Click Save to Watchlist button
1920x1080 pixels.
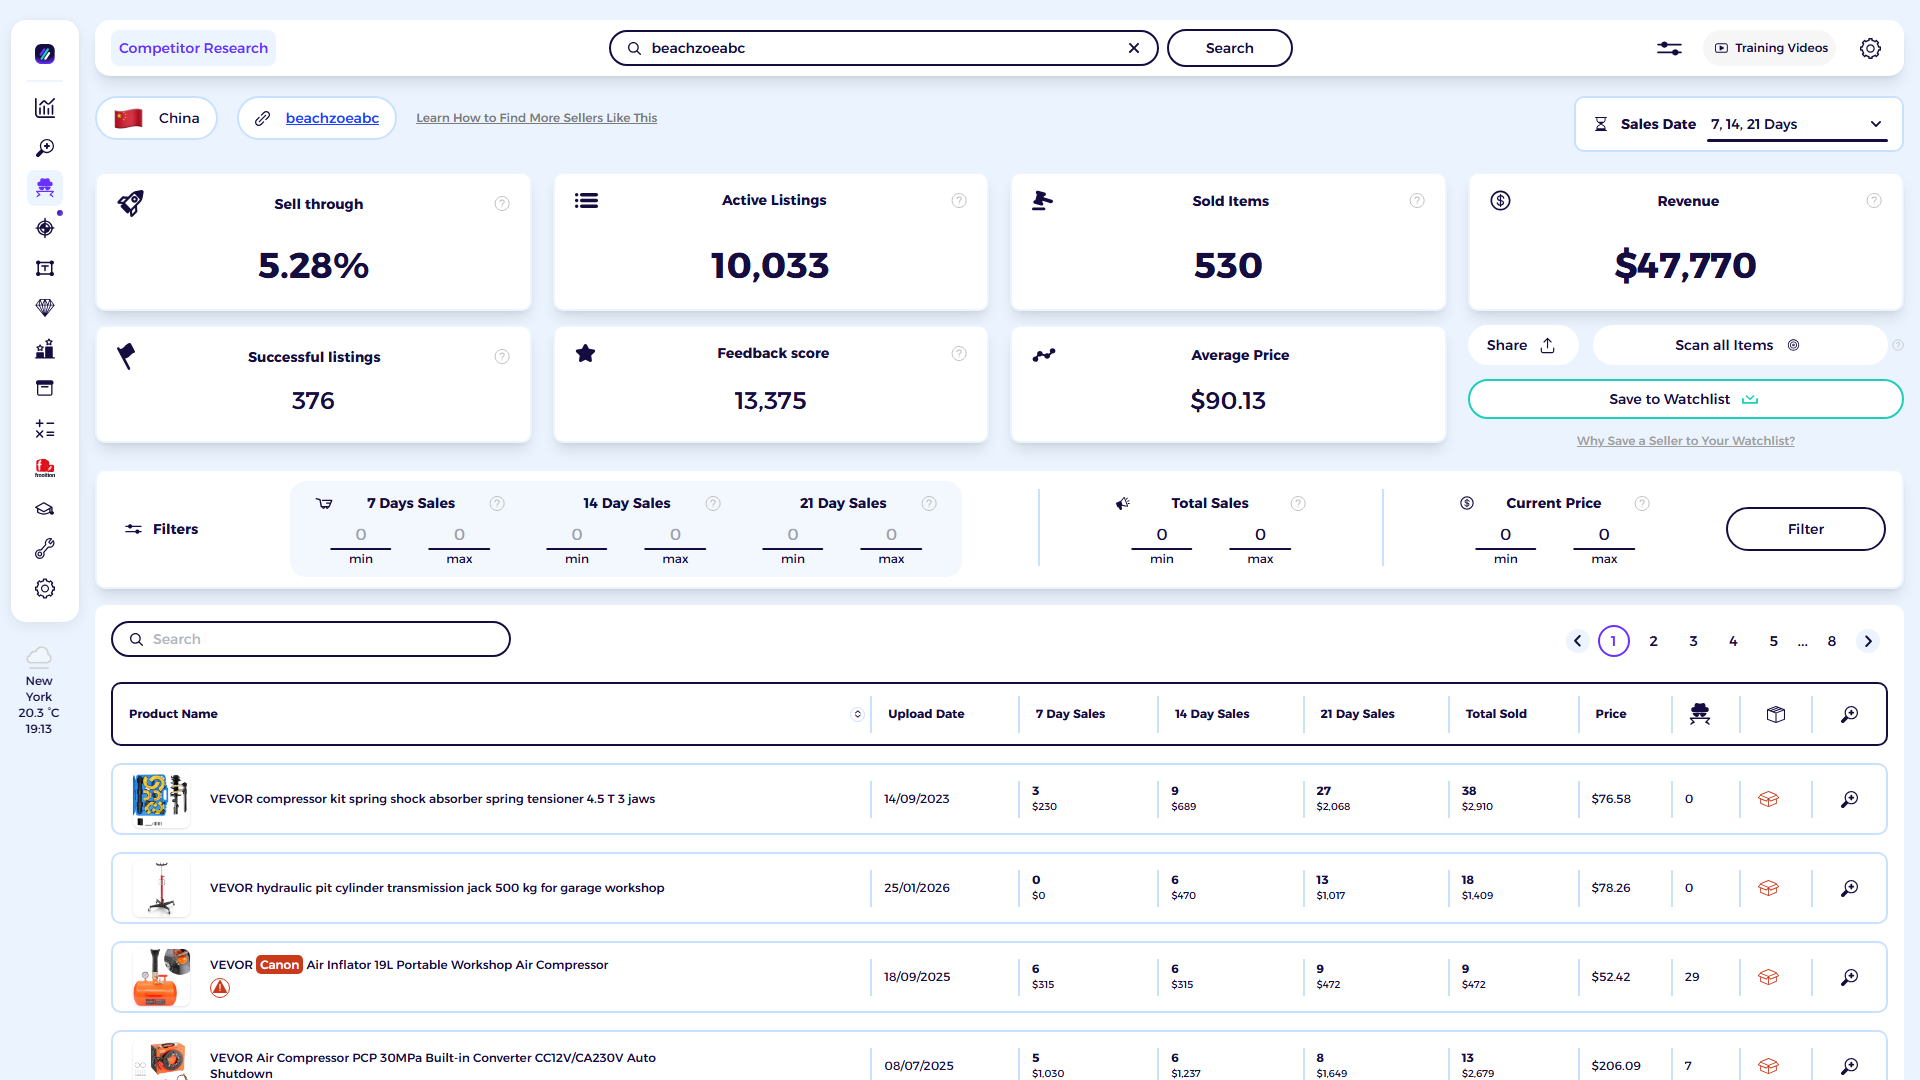1685,399
